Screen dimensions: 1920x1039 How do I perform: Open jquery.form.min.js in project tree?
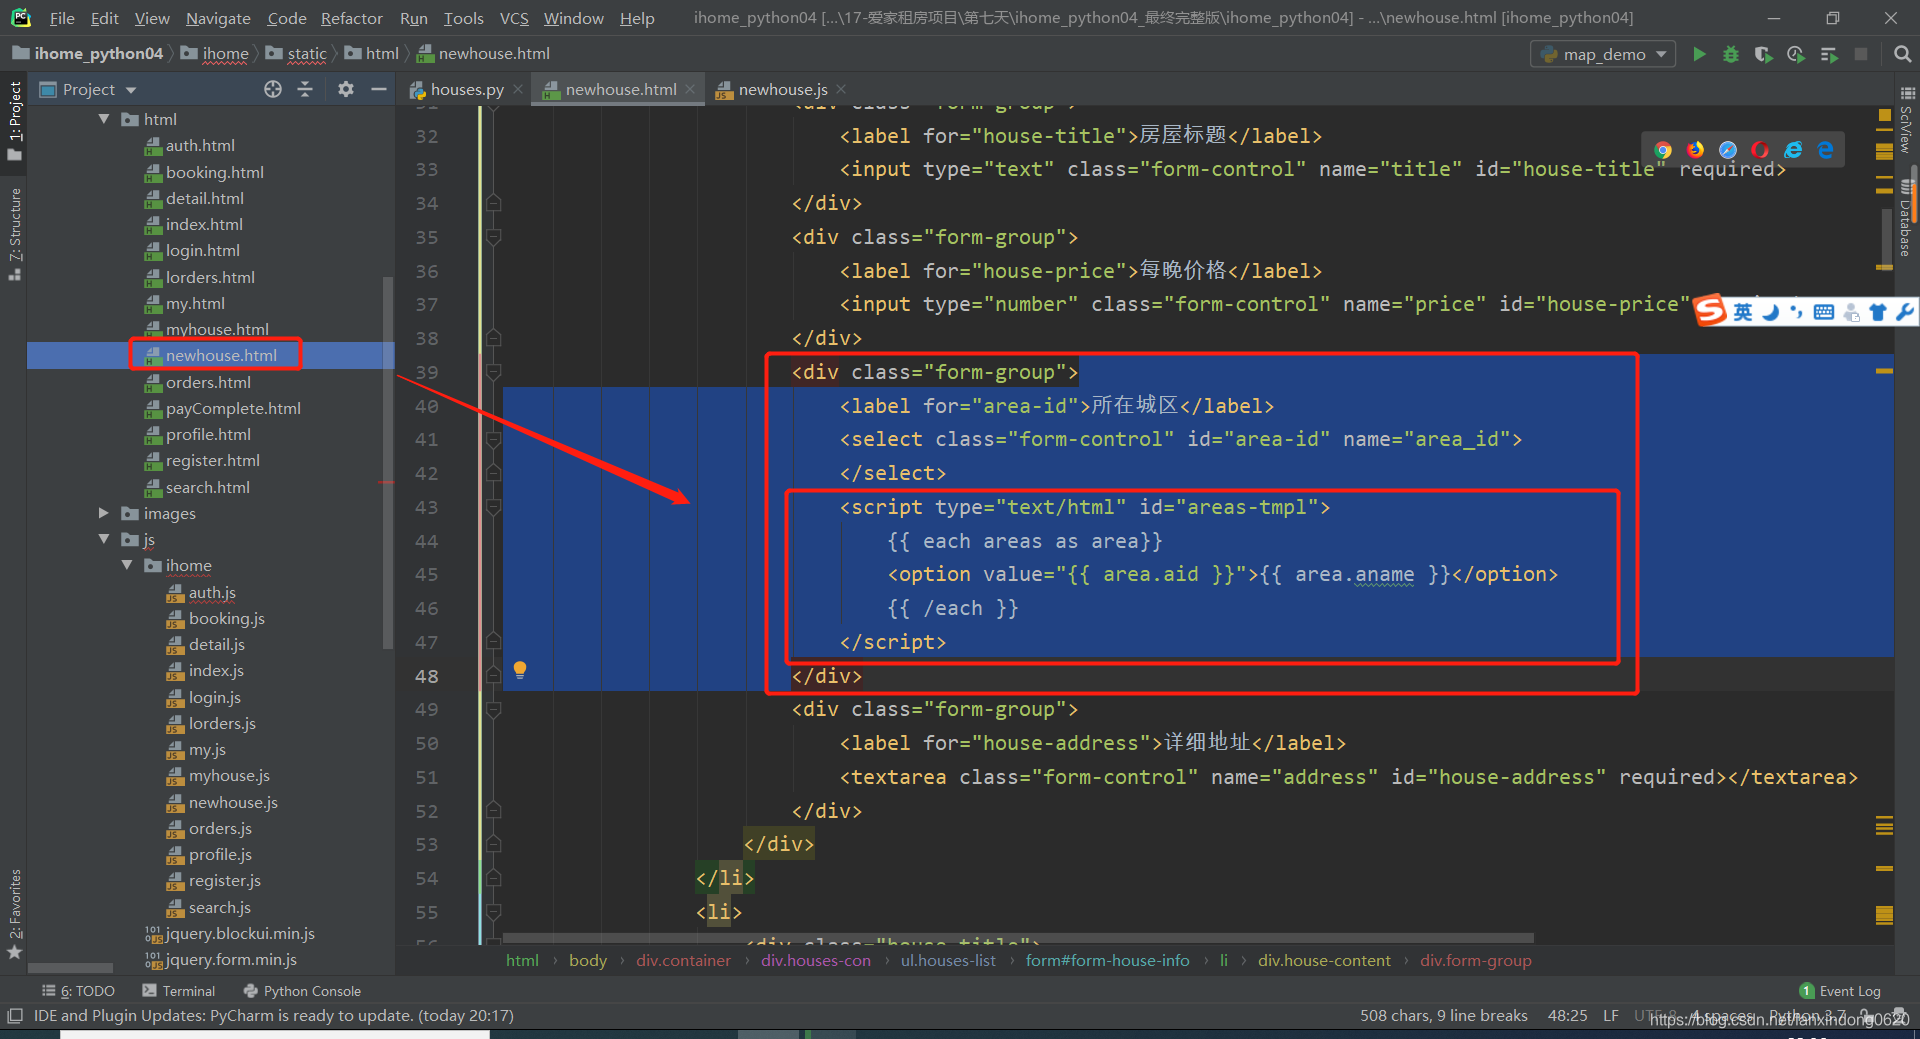point(230,959)
